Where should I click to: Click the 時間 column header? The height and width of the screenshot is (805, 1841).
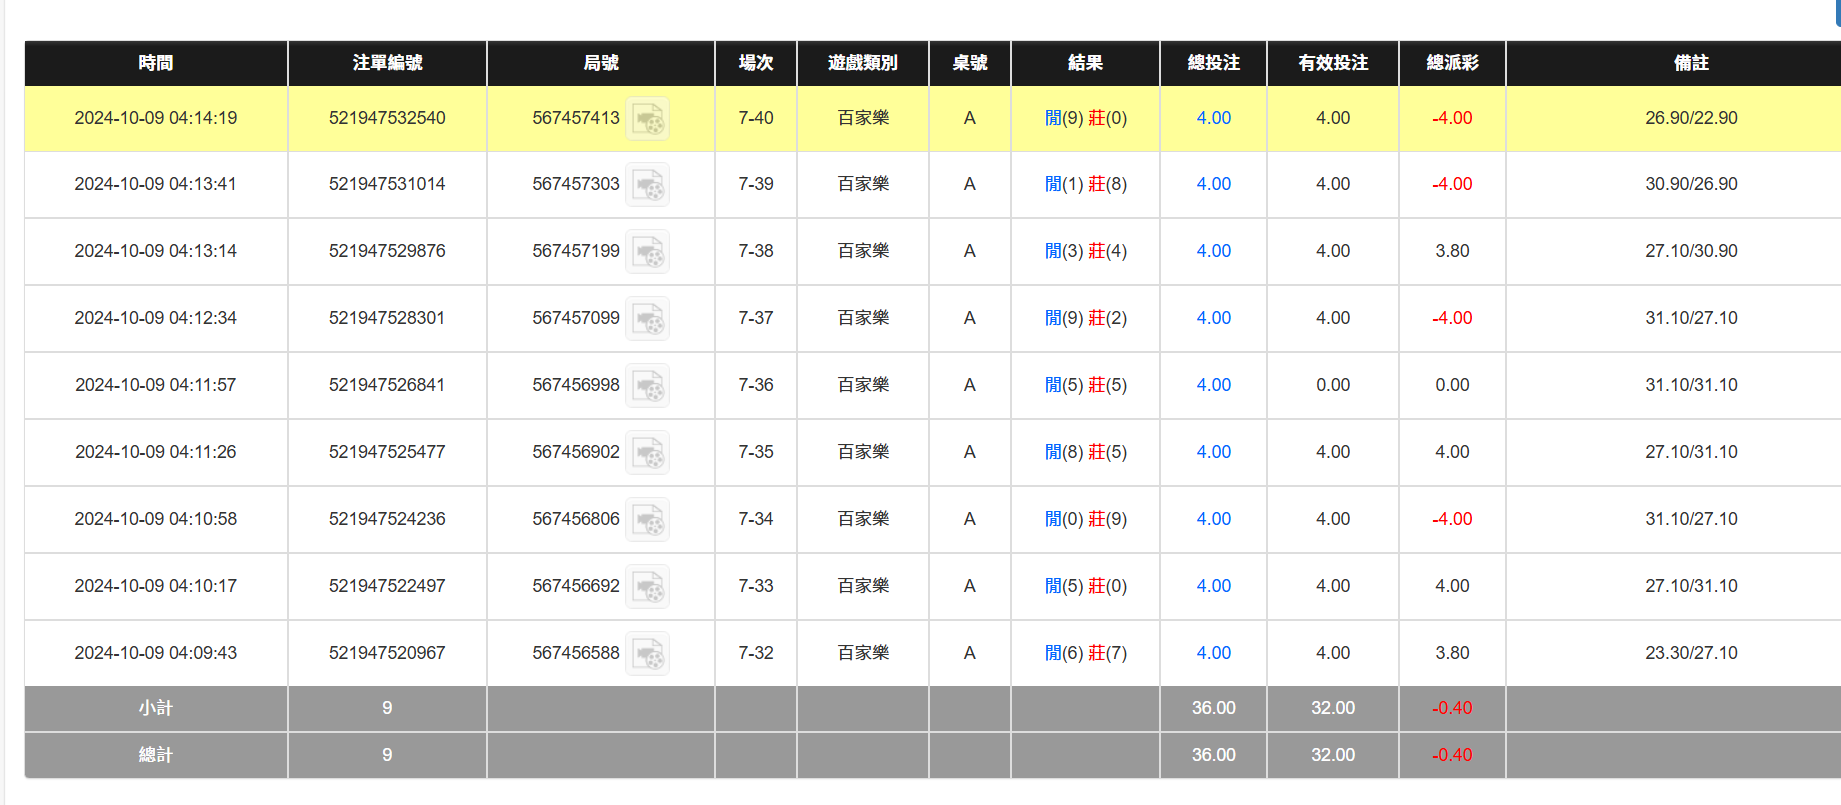click(x=156, y=63)
